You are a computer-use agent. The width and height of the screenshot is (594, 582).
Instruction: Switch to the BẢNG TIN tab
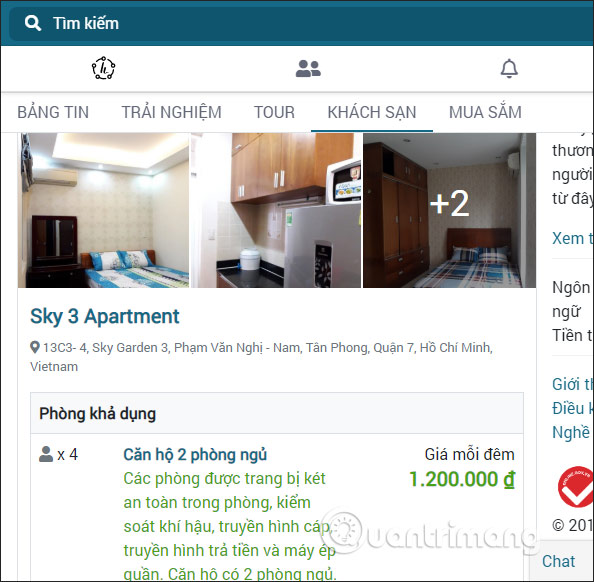click(x=53, y=112)
